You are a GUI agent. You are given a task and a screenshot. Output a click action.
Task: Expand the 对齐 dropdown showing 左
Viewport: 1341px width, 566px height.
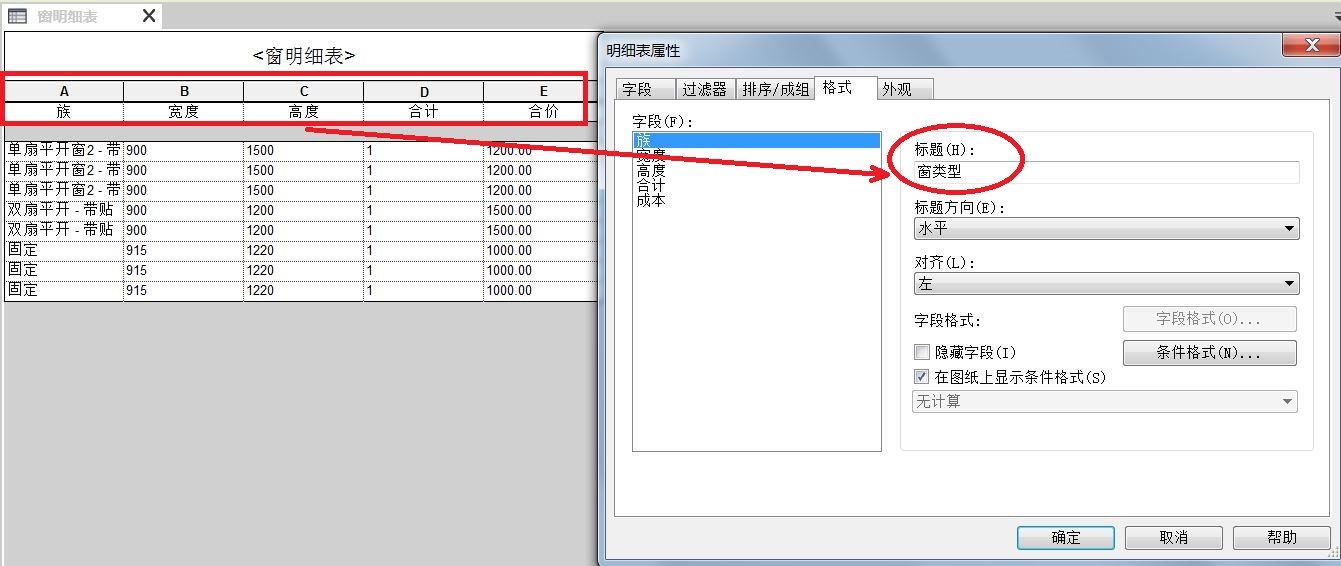pyautogui.click(x=1106, y=284)
